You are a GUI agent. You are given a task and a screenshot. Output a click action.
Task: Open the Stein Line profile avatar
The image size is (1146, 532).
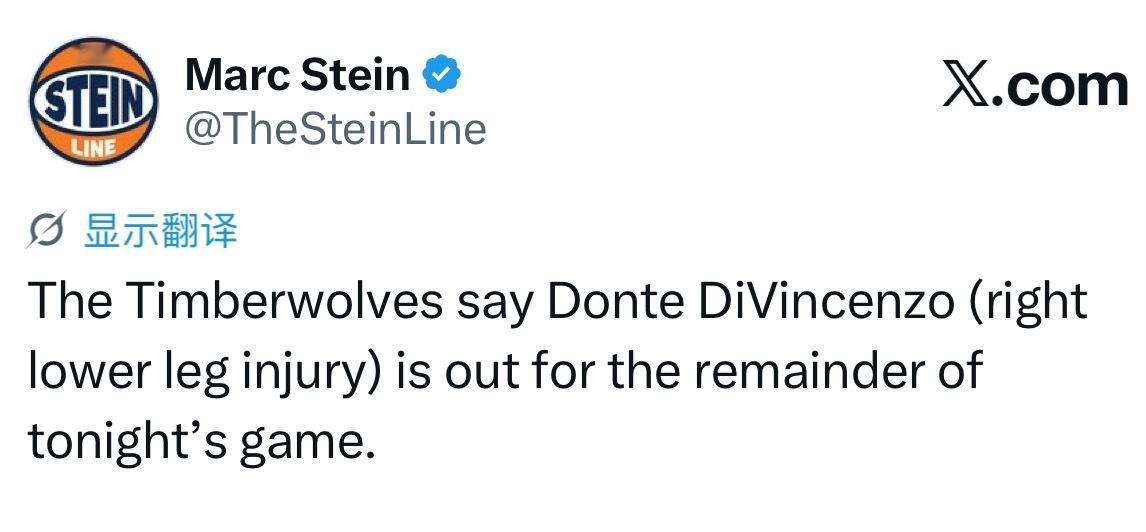click(x=94, y=100)
